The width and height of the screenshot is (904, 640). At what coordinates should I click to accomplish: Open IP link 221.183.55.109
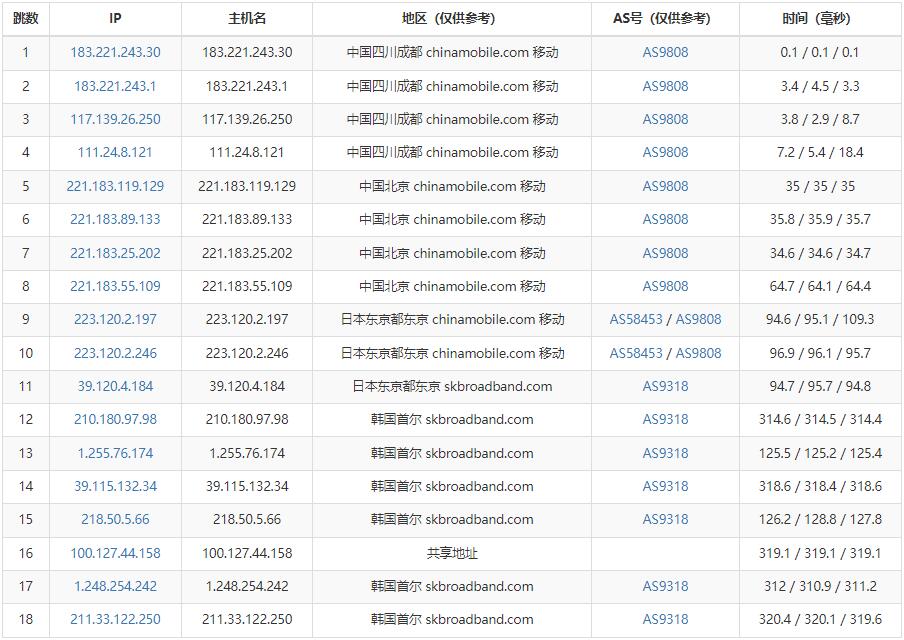pyautogui.click(x=115, y=286)
